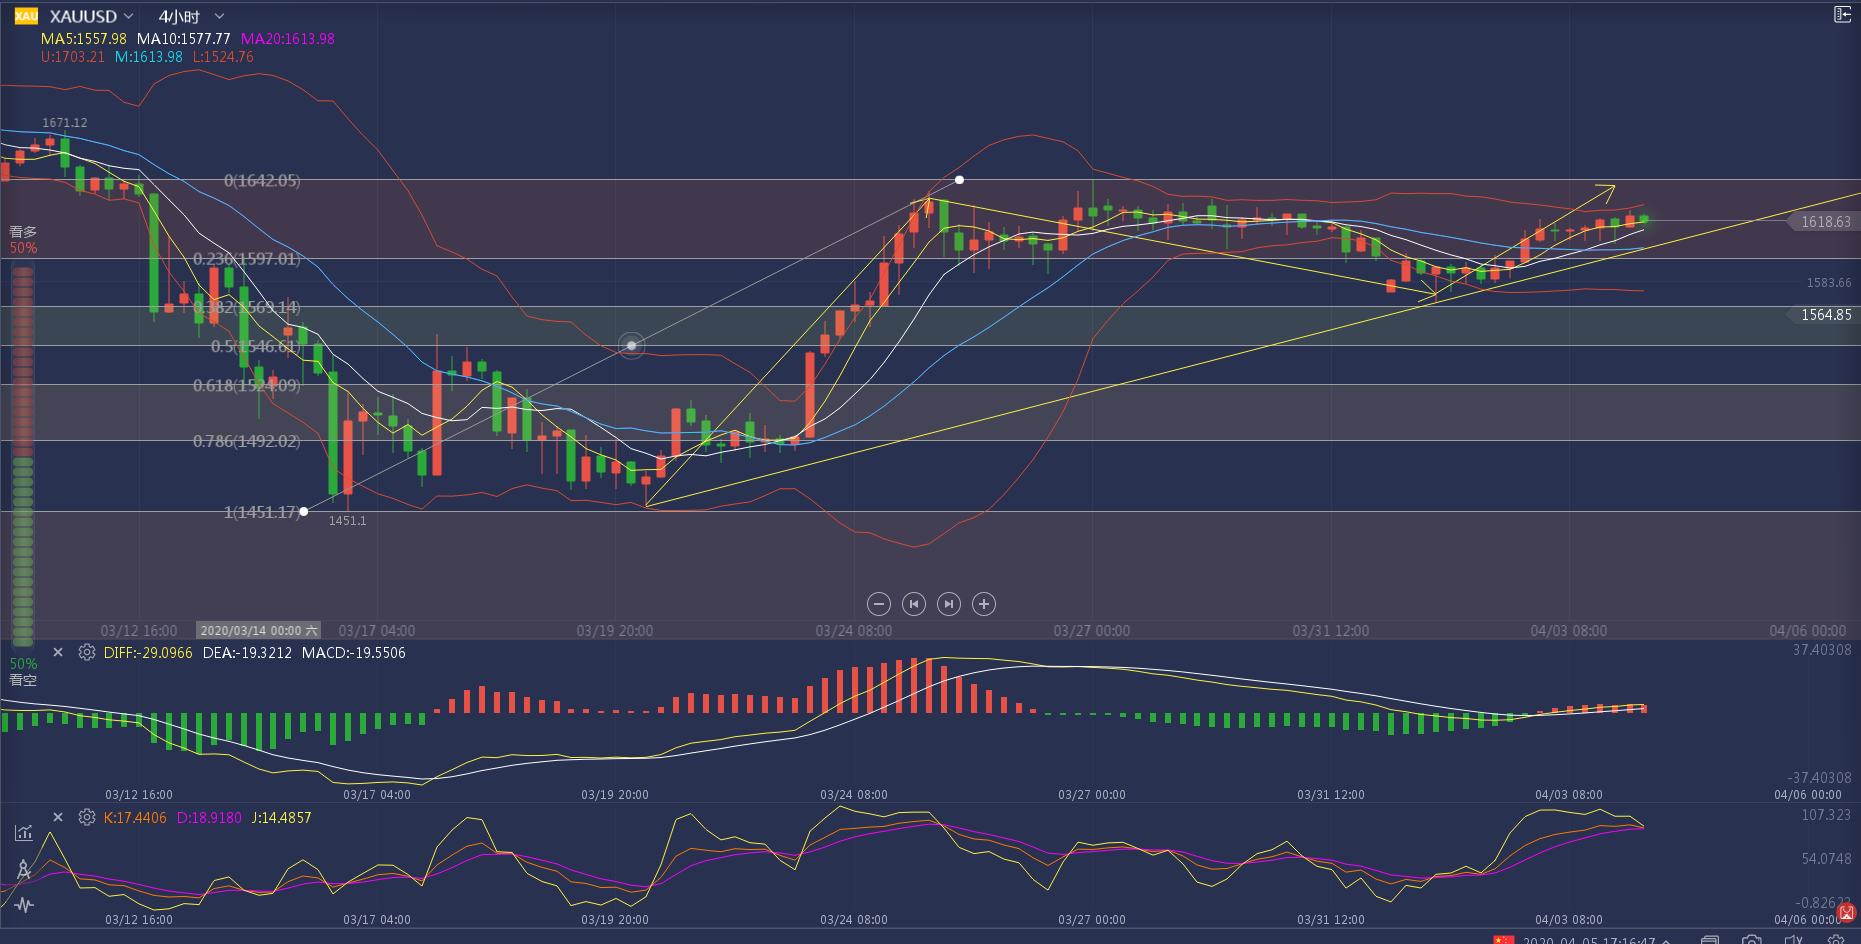Open MACD indicator settings gear
This screenshot has width=1861, height=944.
pyautogui.click(x=87, y=652)
